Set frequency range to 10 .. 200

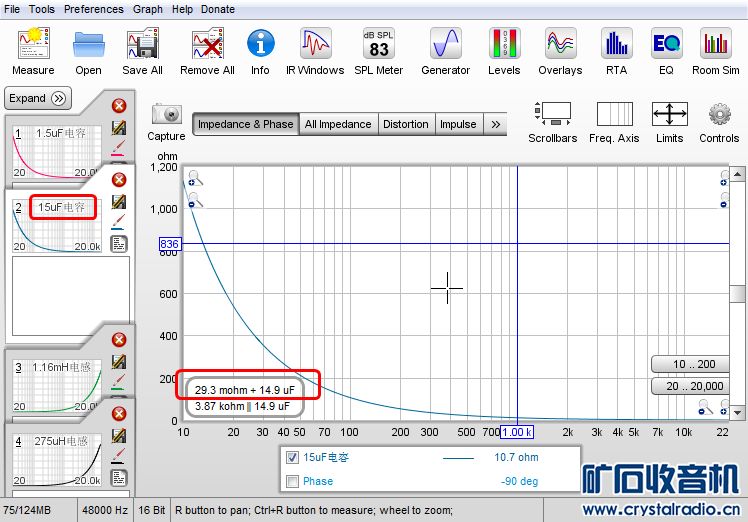693,364
